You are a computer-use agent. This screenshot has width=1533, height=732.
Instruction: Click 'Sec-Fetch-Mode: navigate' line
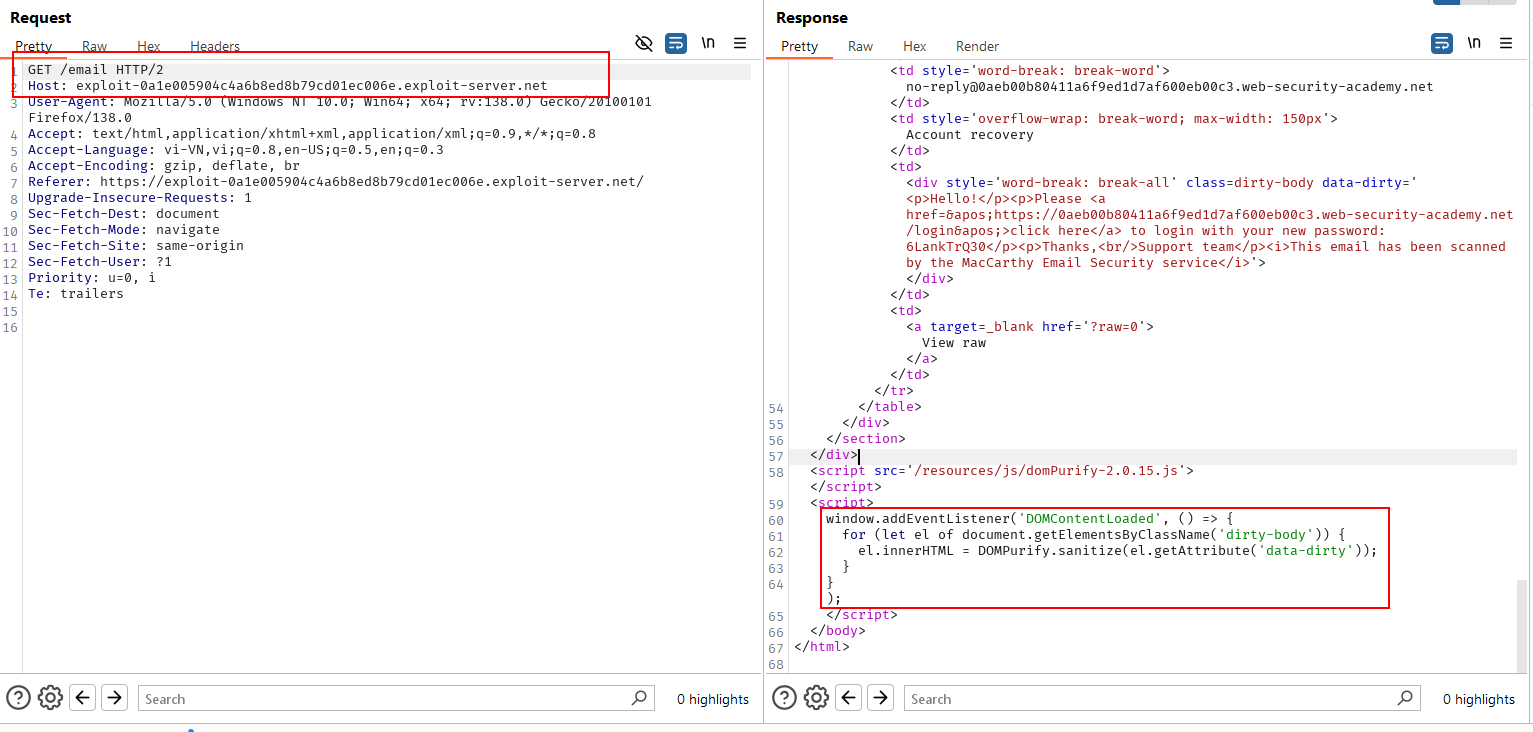click(124, 230)
